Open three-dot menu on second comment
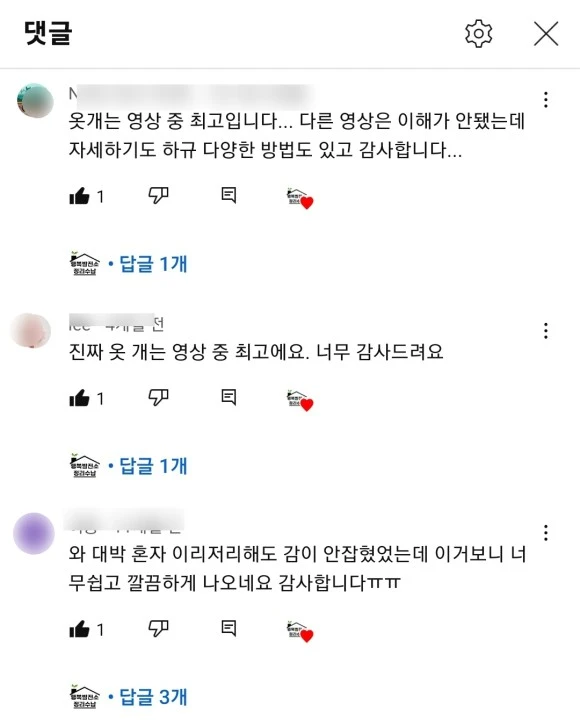Screen dimensions: 580x726 (x=546, y=331)
